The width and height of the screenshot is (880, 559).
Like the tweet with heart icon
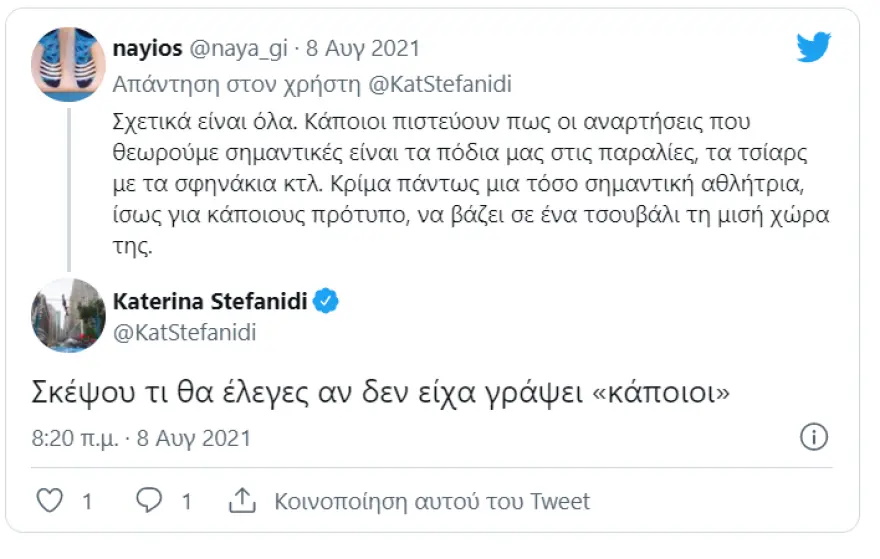point(49,500)
